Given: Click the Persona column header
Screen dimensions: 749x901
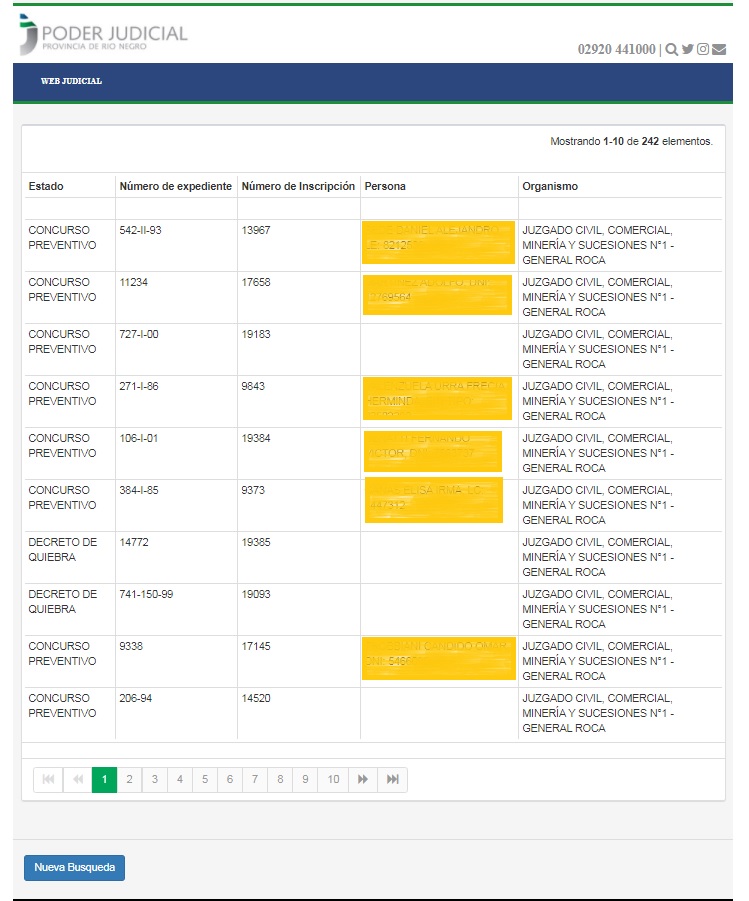Looking at the screenshot, I should [x=385, y=186].
